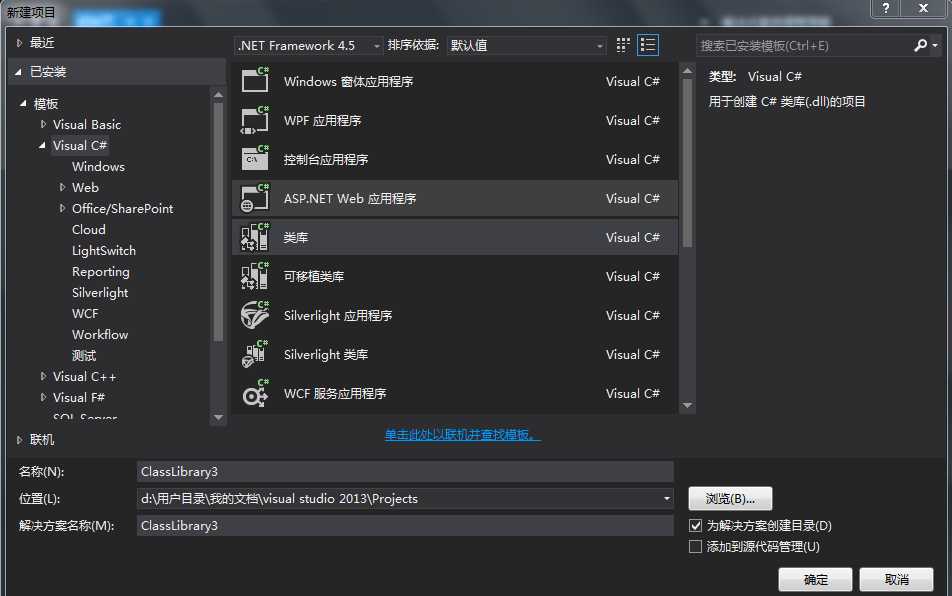Viewport: 952px width, 596px height.
Task: Select the Silverlight template category
Action: (x=100, y=293)
